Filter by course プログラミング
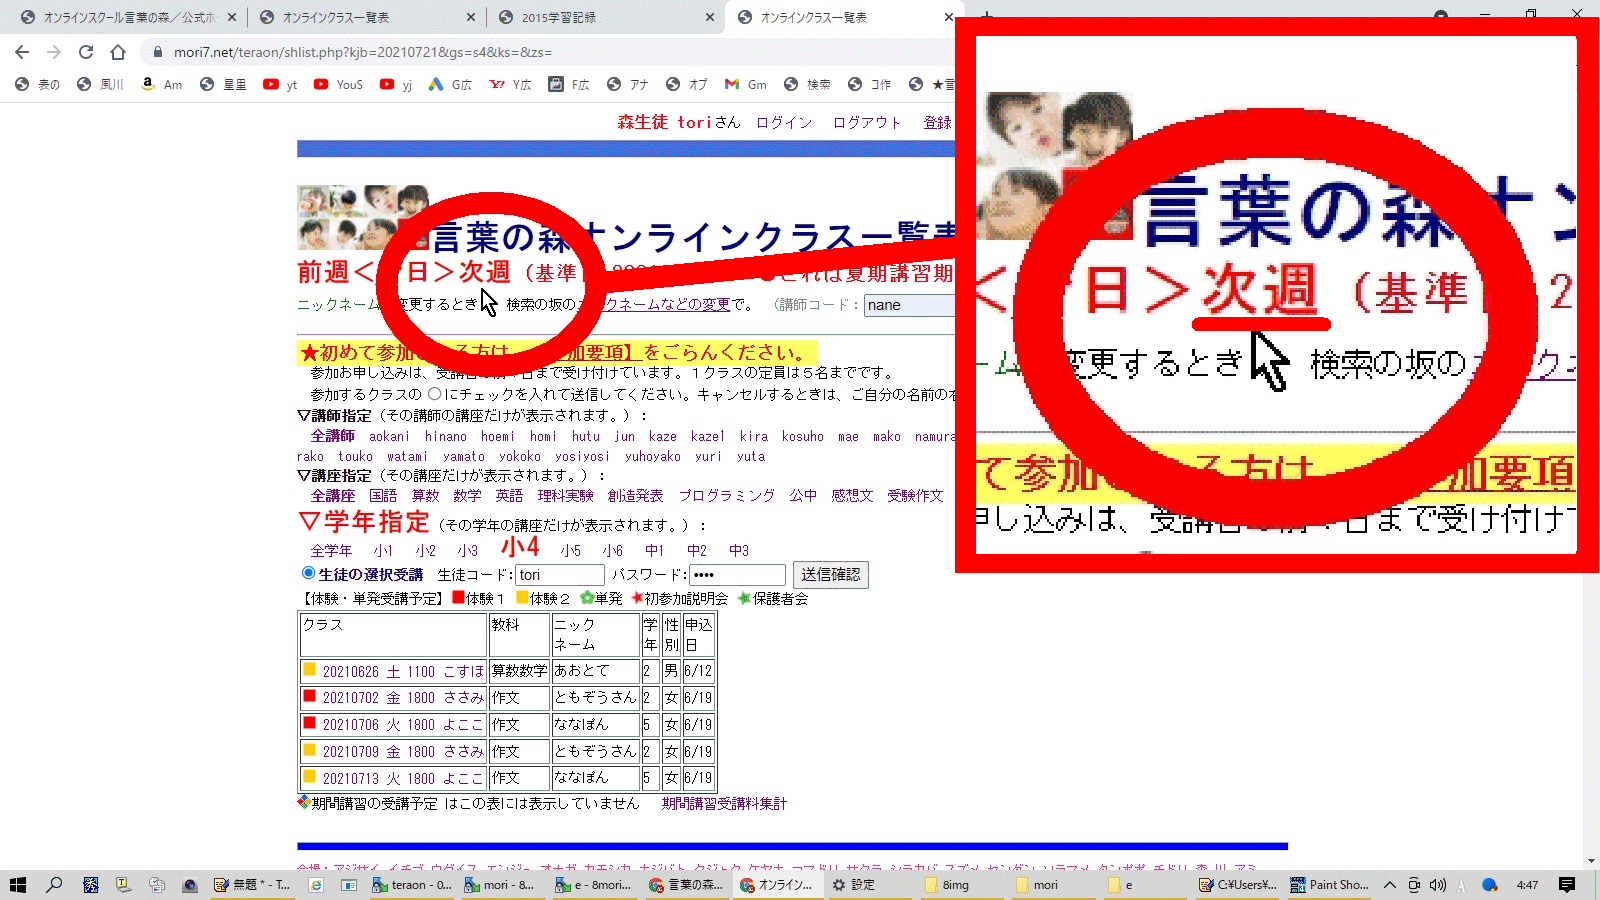Image resolution: width=1600 pixels, height=900 pixels. (727, 495)
